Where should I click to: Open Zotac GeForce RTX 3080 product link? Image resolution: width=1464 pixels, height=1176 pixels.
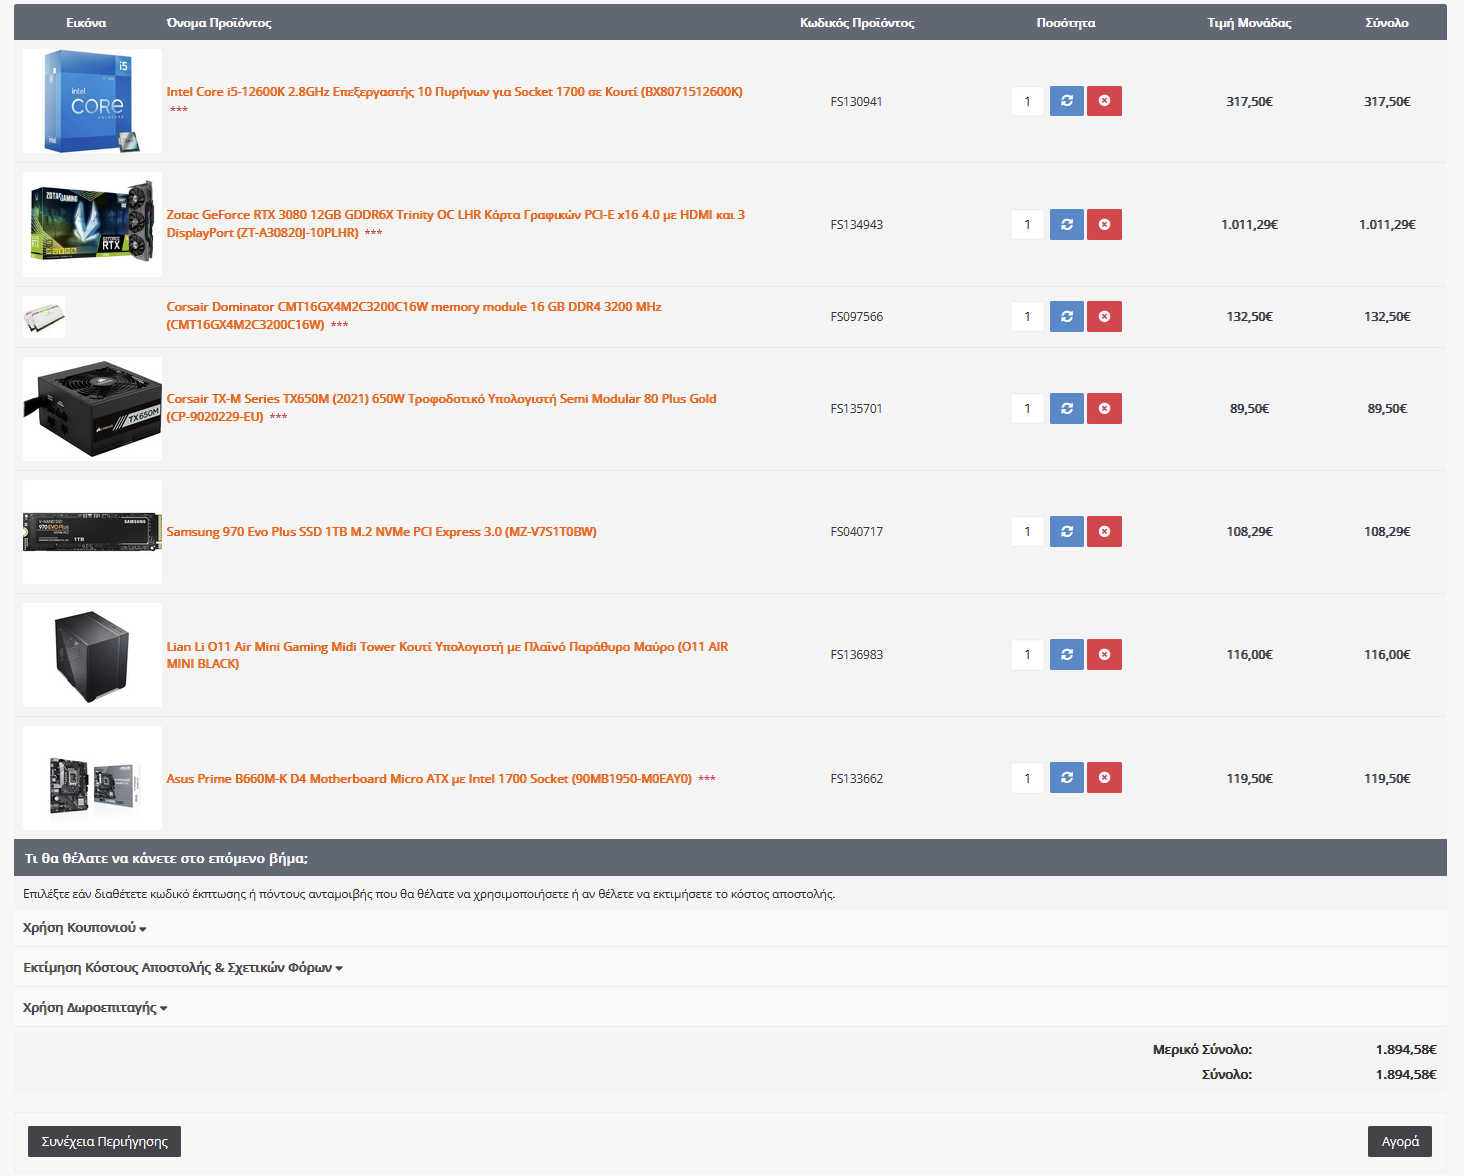(455, 223)
